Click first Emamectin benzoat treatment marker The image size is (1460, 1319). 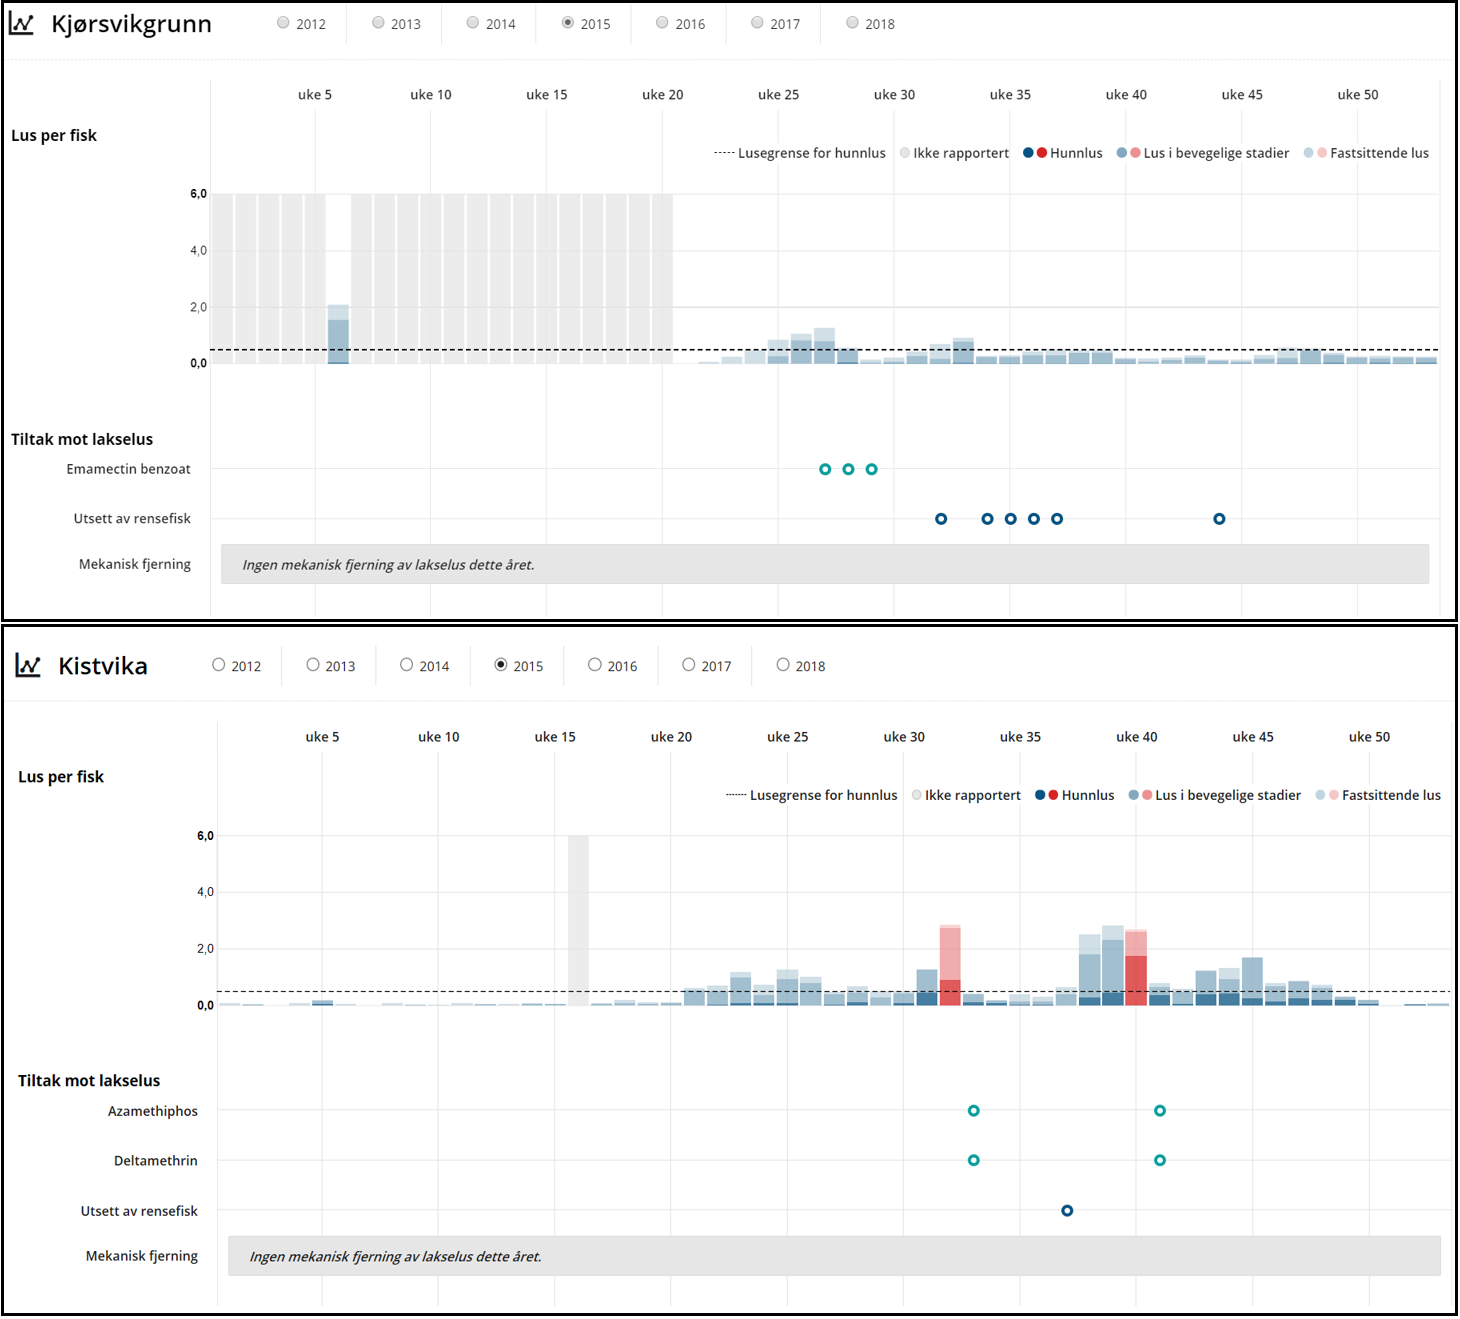[x=825, y=469]
